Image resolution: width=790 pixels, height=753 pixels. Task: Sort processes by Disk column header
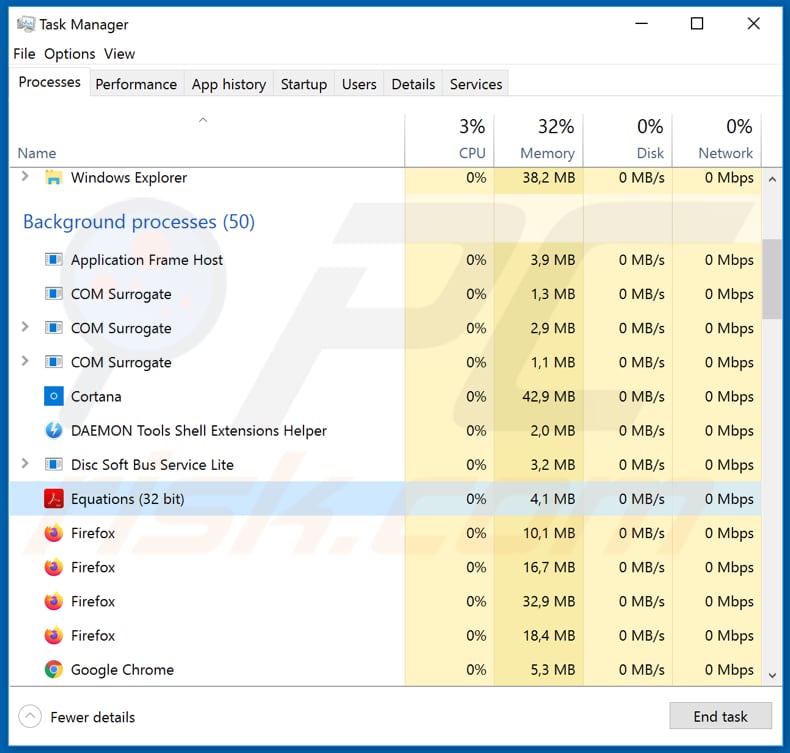pyautogui.click(x=628, y=140)
